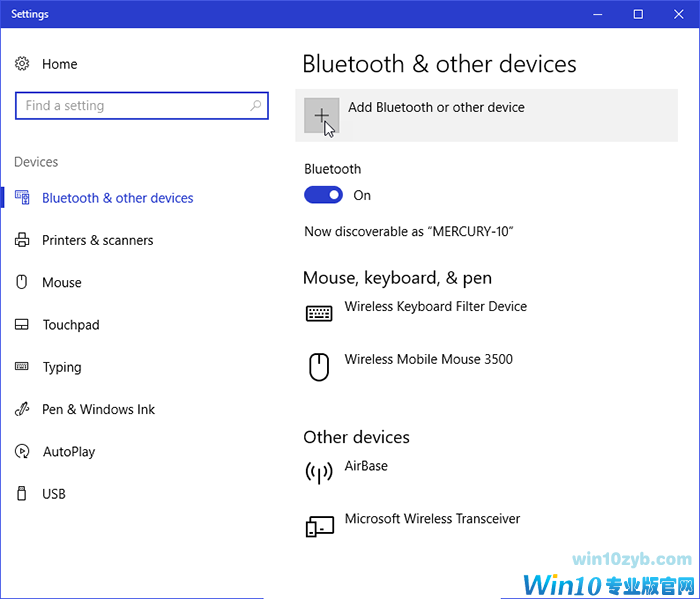Click the Home gear icon
Viewport: 700px width, 599px height.
[22, 64]
